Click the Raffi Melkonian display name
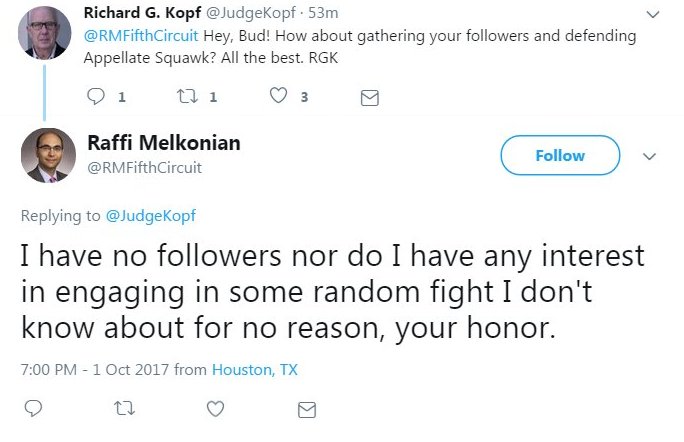This screenshot has width=684, height=442. [171, 143]
